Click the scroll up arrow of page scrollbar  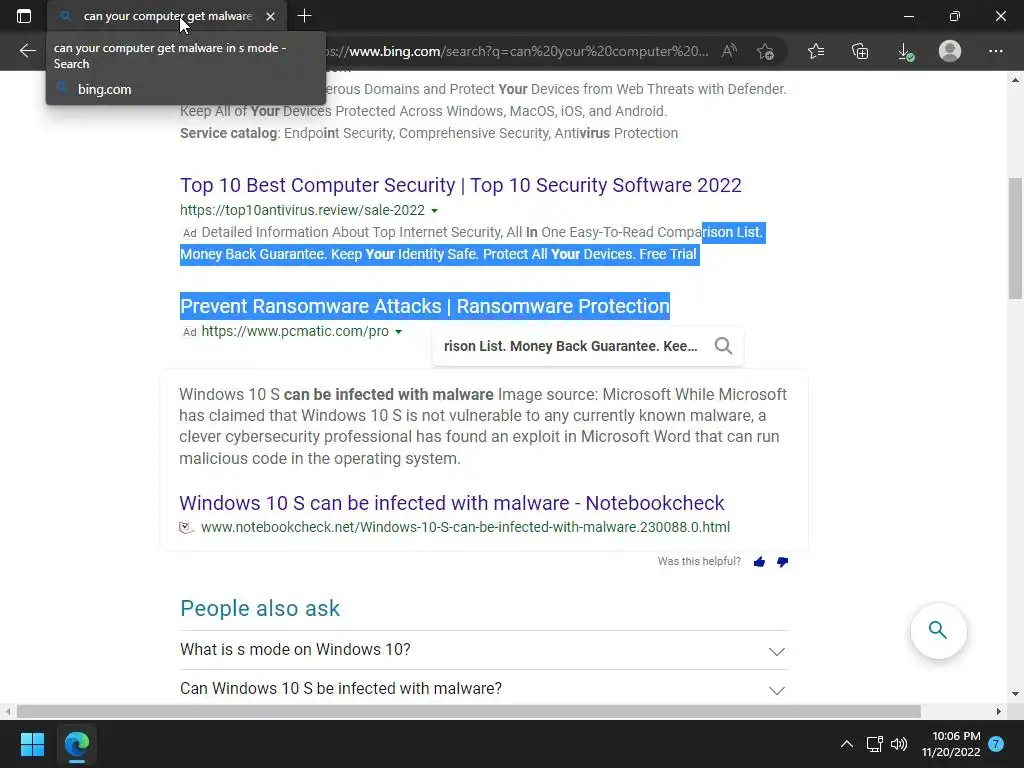click(1016, 80)
